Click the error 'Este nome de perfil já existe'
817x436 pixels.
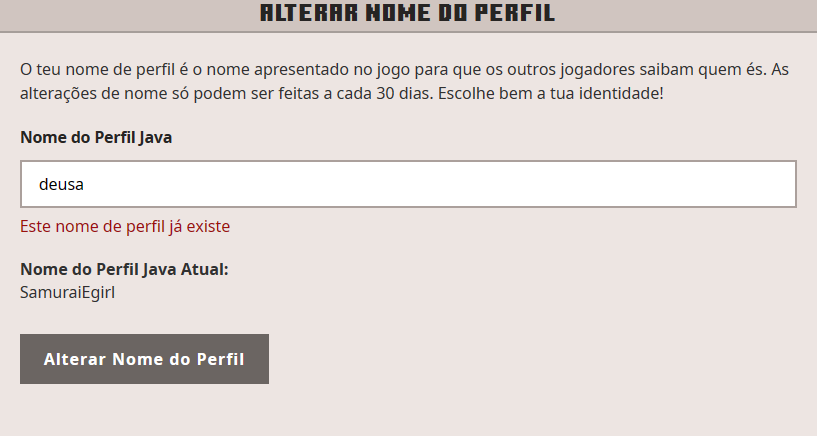coord(125,226)
